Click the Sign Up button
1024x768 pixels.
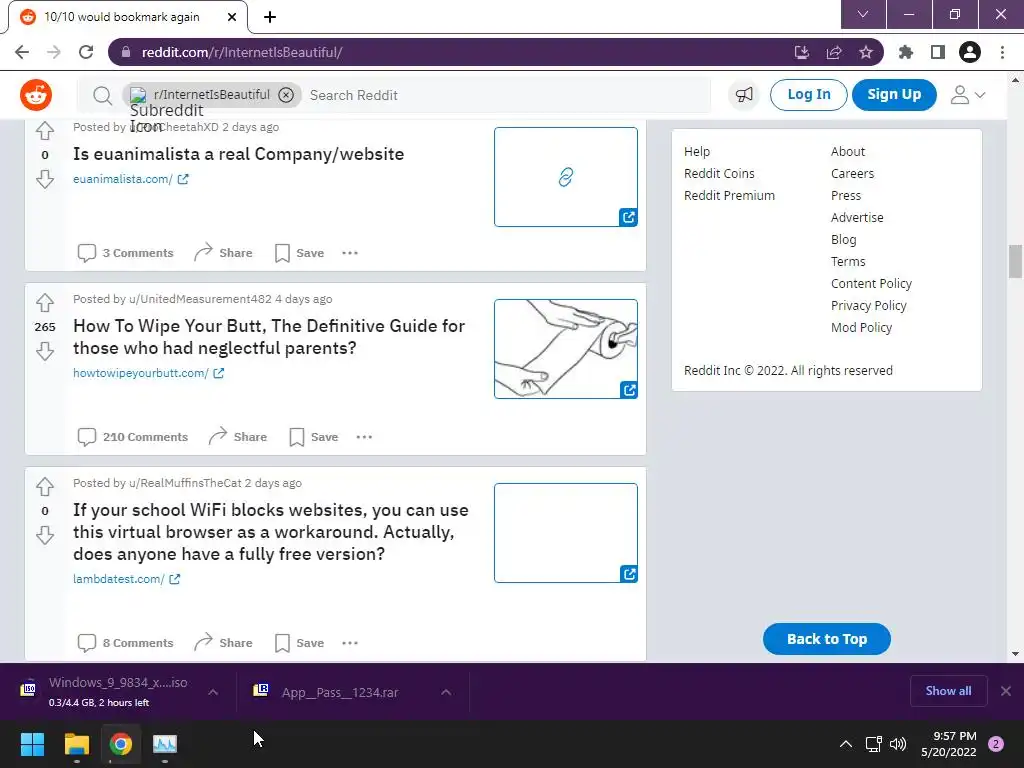894,95
